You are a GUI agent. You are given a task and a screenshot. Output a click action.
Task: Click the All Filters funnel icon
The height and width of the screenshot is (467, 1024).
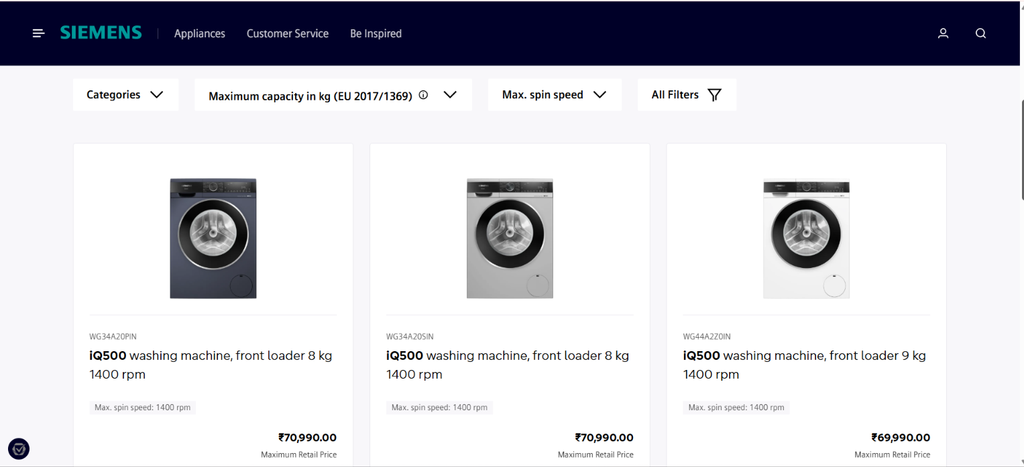714,95
